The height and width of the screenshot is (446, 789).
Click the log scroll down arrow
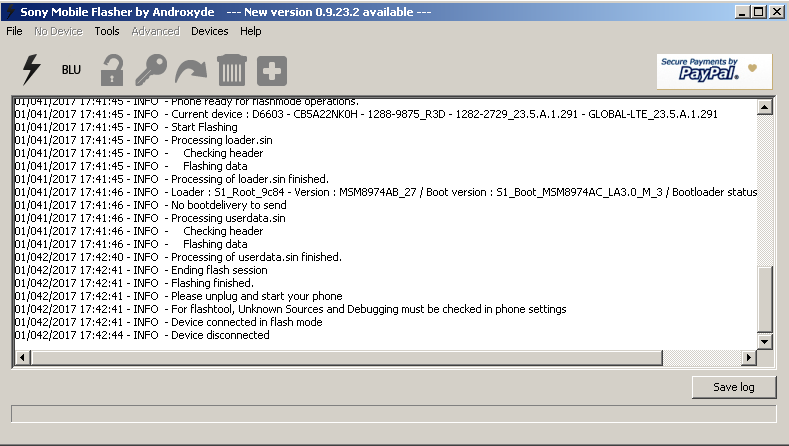pyautogui.click(x=765, y=342)
